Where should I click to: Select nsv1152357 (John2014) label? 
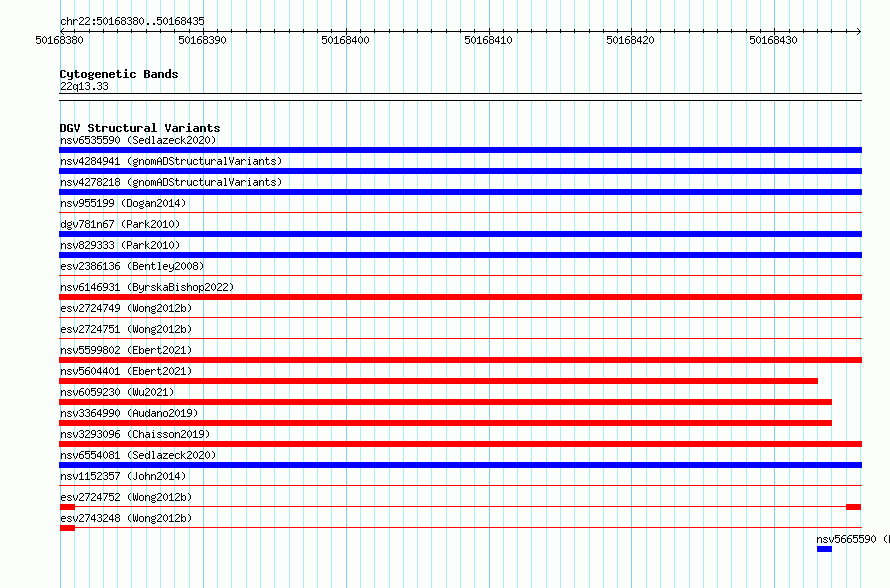pos(123,476)
